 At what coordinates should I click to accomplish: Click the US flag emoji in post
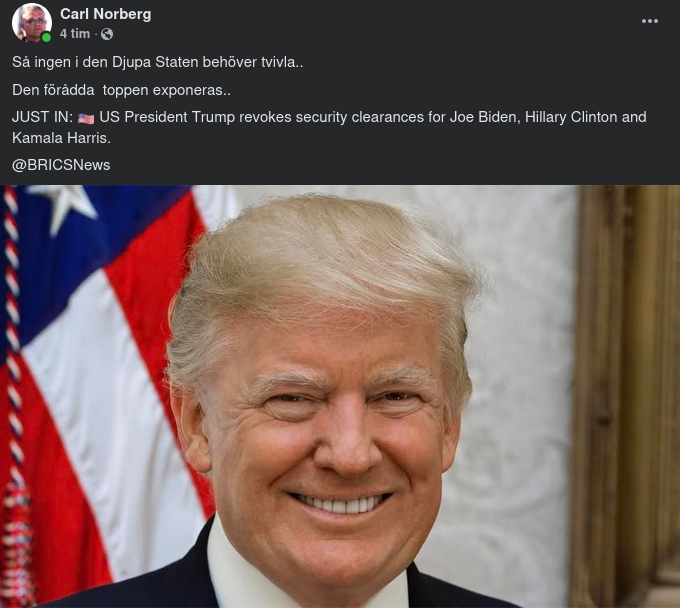pyautogui.click(x=86, y=118)
